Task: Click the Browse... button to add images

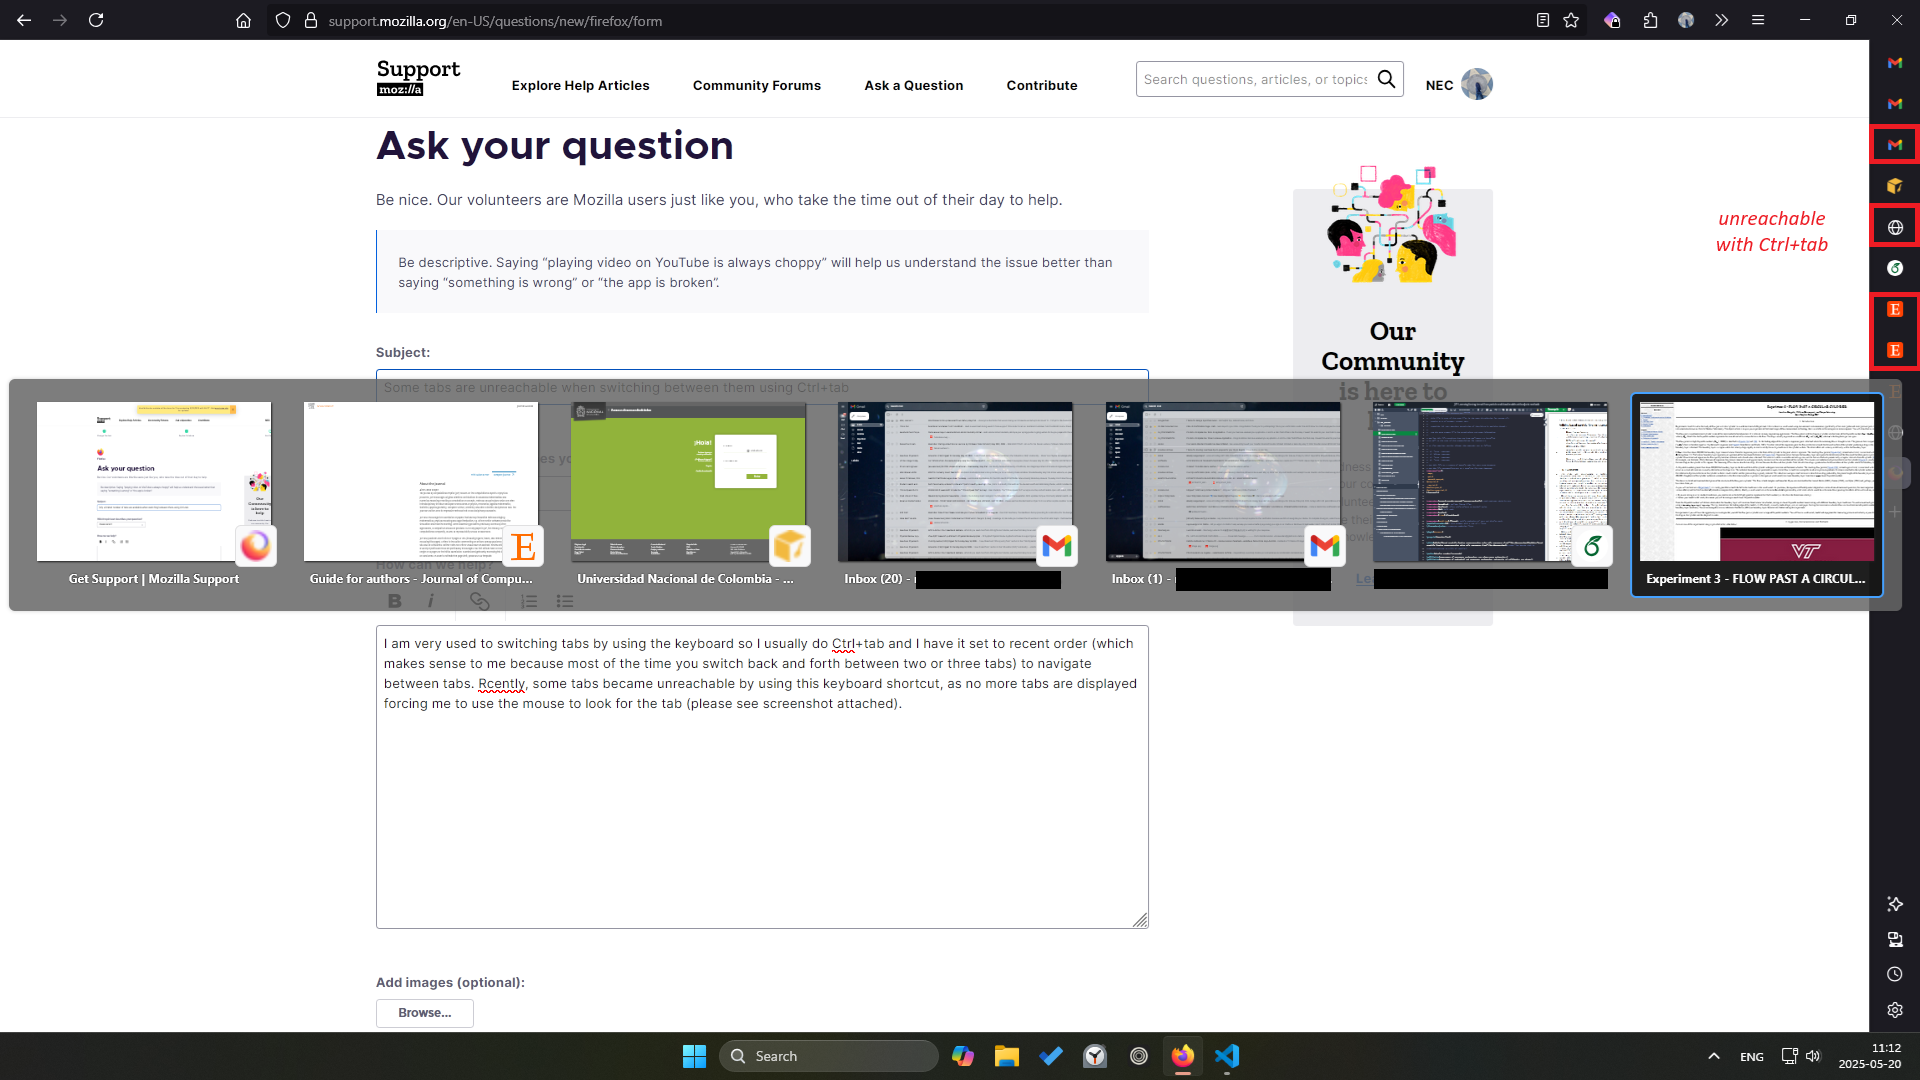Action: tap(425, 1013)
